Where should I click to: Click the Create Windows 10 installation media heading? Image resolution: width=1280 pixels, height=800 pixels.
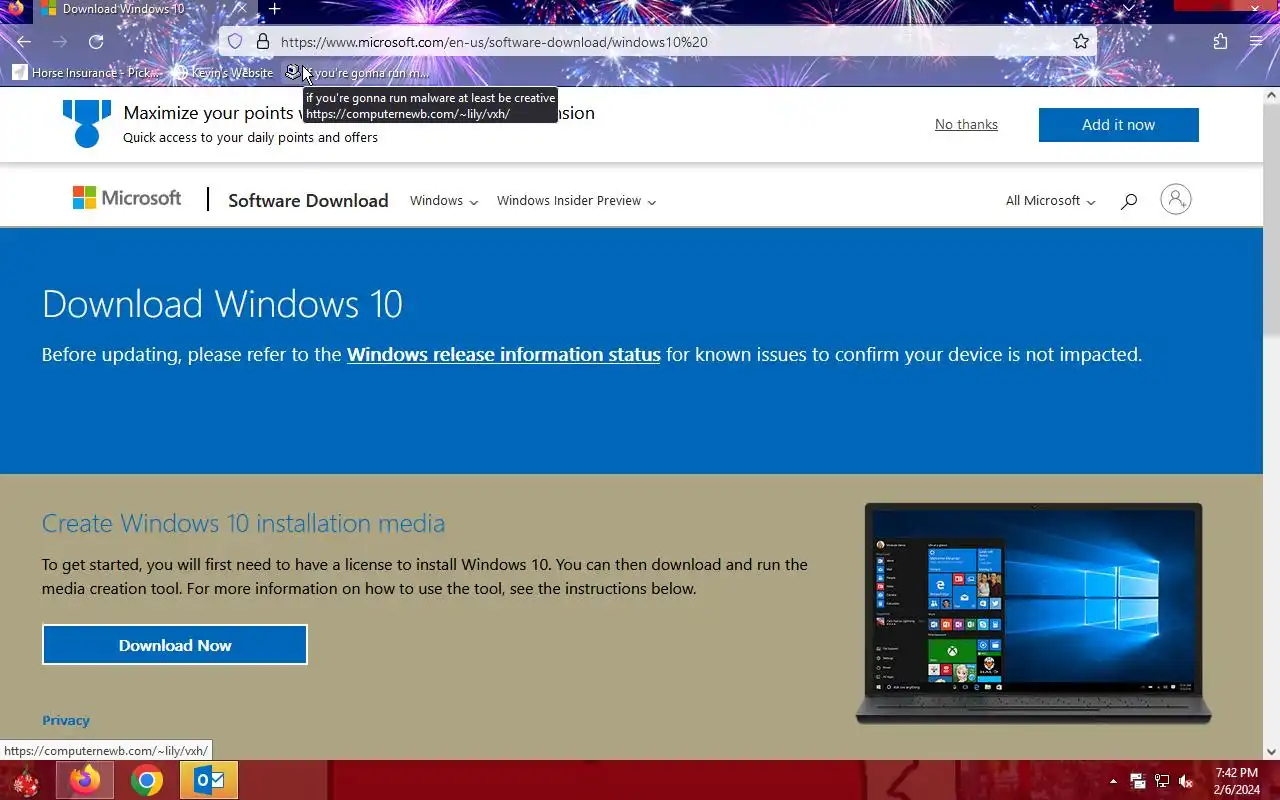point(243,523)
